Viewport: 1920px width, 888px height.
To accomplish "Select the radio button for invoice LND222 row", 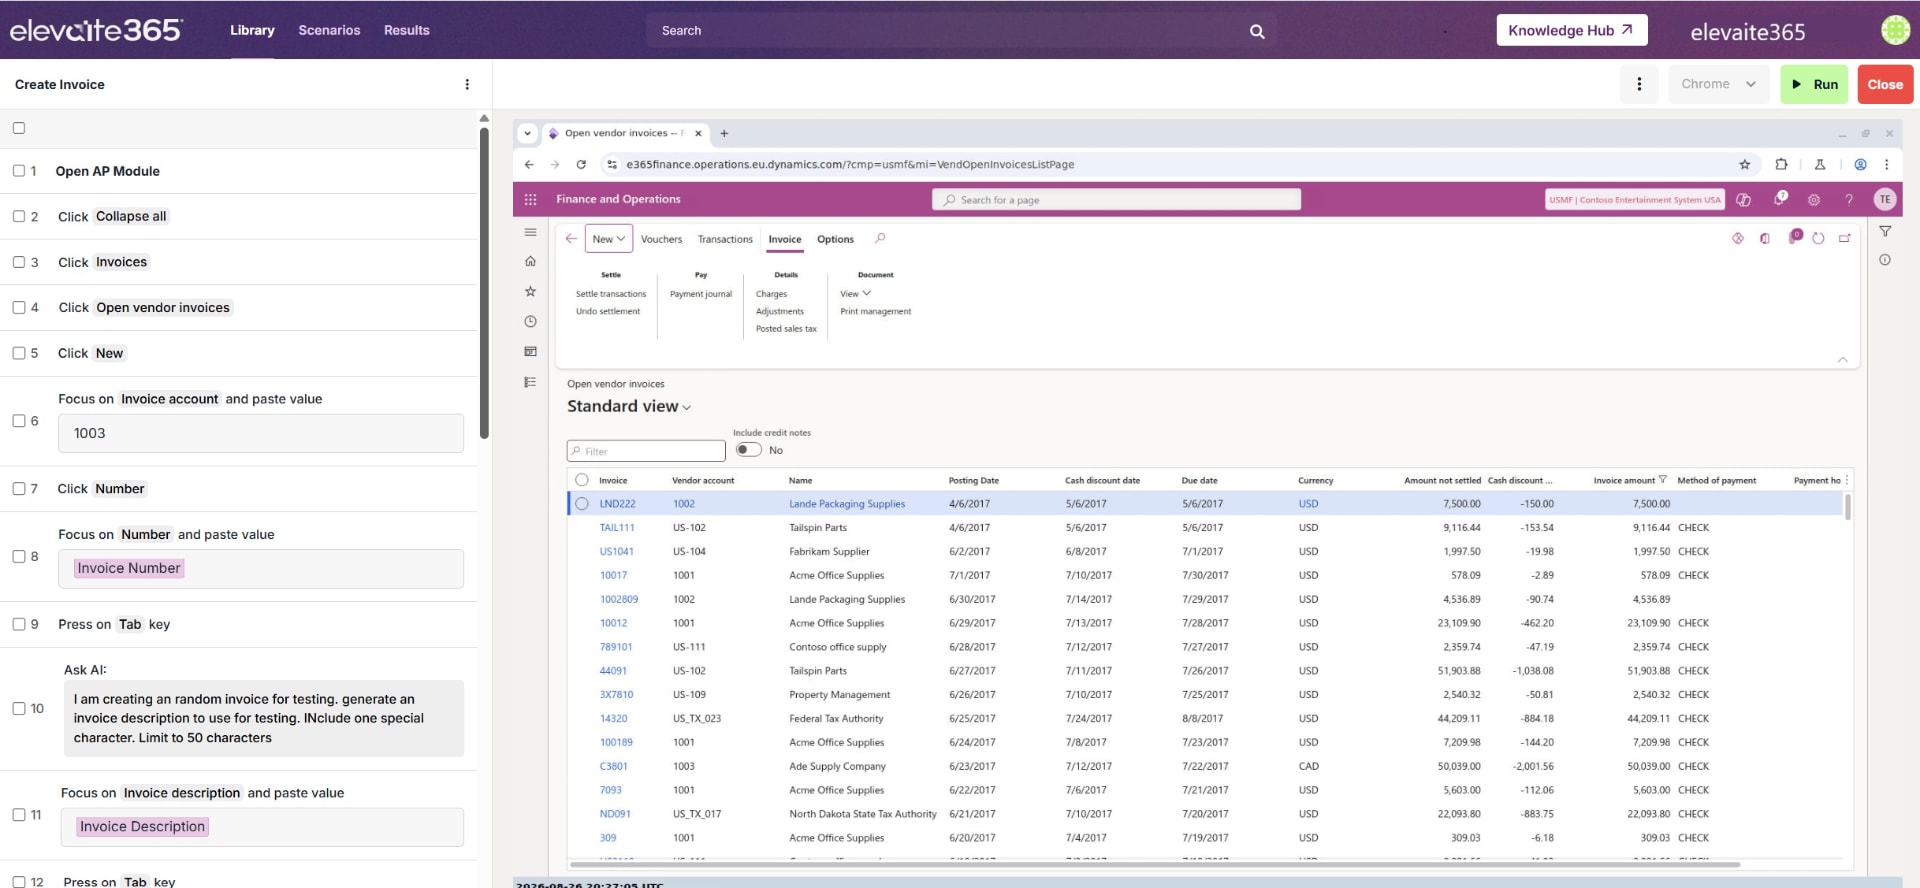I will coord(582,504).
